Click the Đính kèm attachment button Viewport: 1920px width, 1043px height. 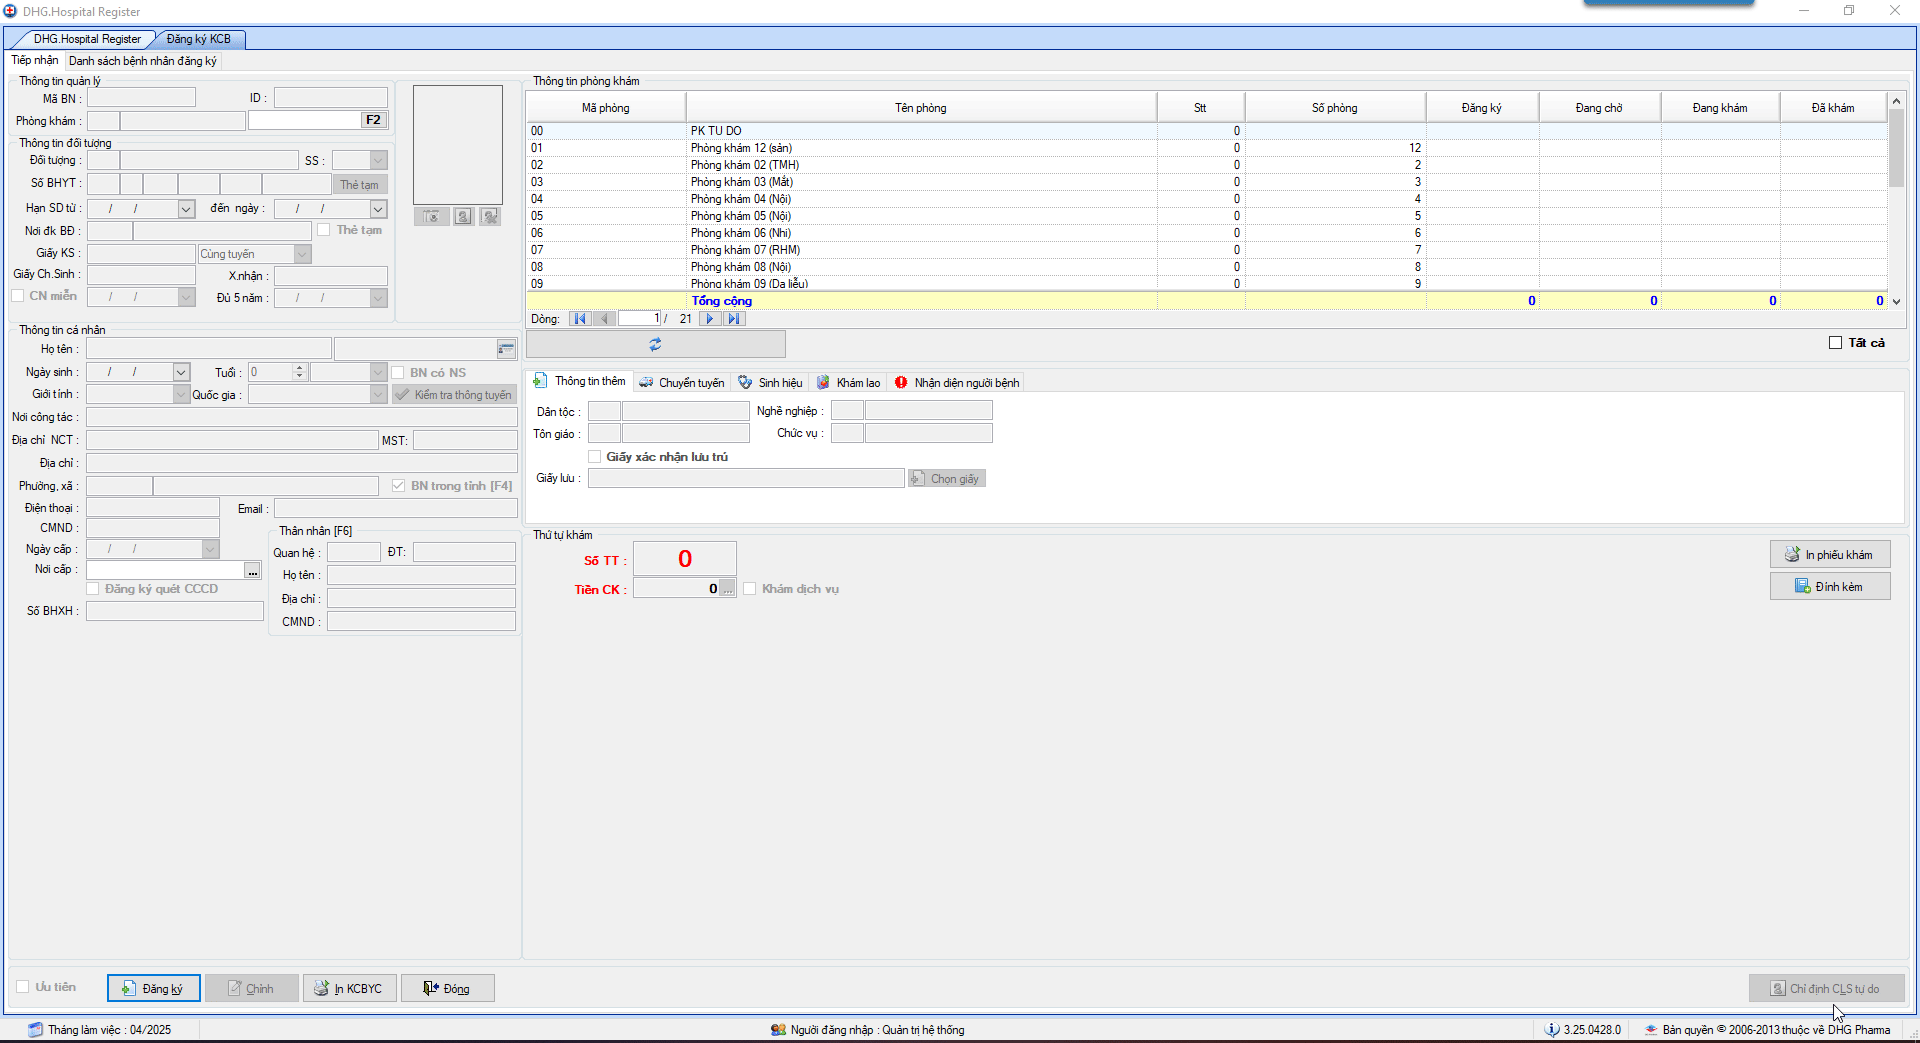pos(1830,586)
